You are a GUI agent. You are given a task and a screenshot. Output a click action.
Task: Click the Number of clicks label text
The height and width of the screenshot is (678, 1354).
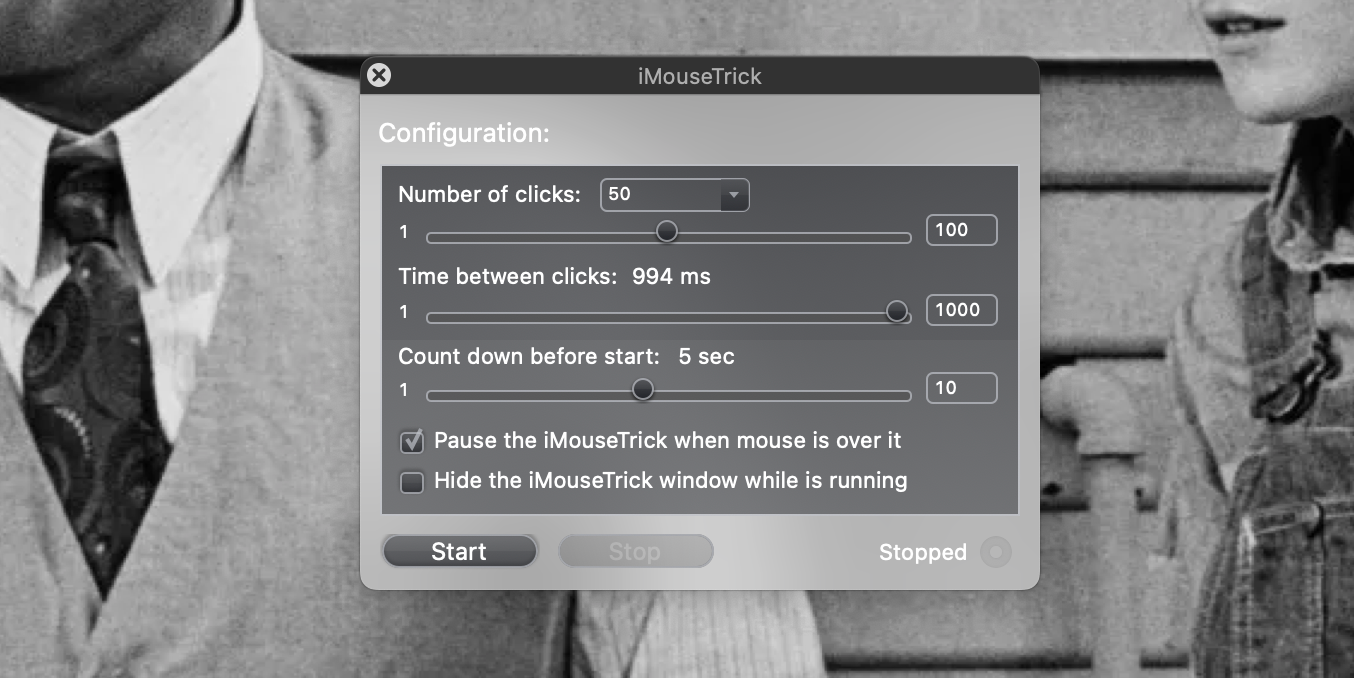click(x=489, y=195)
